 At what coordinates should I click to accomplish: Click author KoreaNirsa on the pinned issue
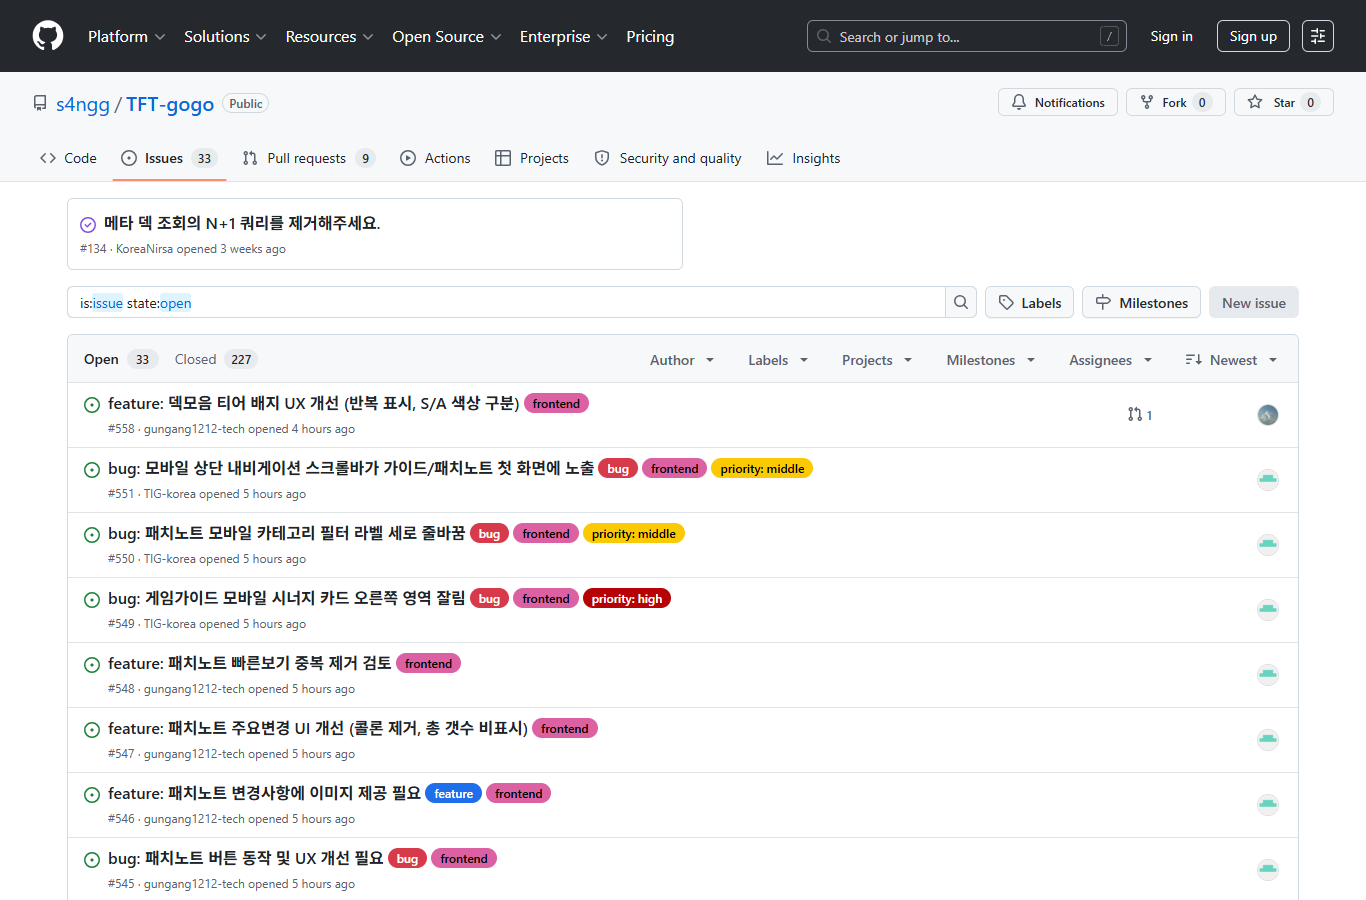point(144,249)
